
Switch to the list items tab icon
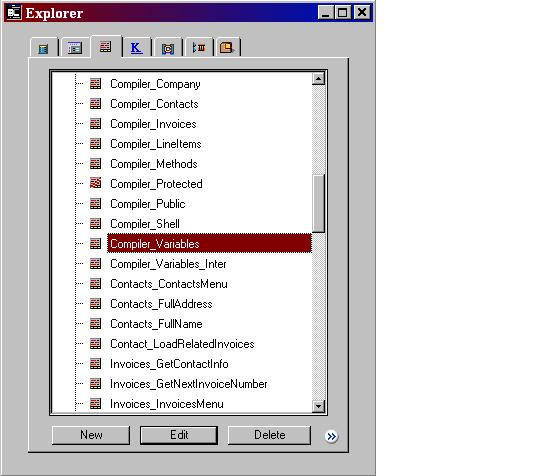199,48
